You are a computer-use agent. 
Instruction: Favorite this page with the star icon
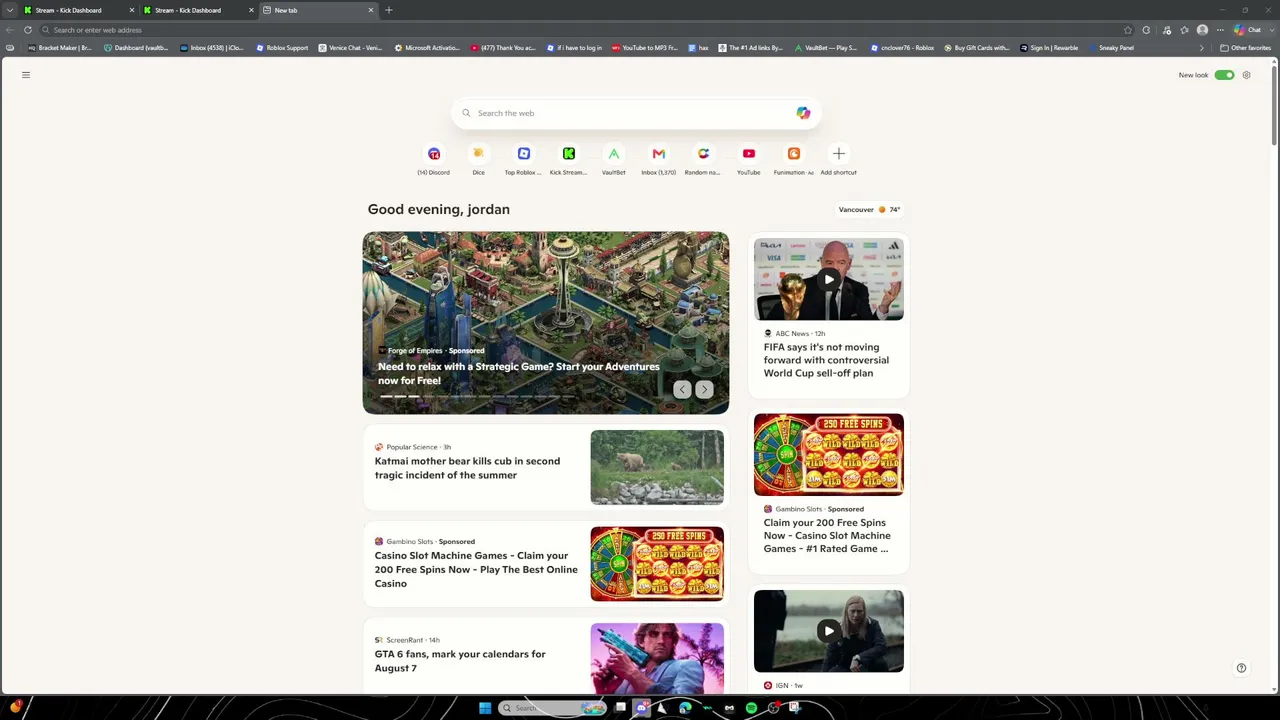1128,30
